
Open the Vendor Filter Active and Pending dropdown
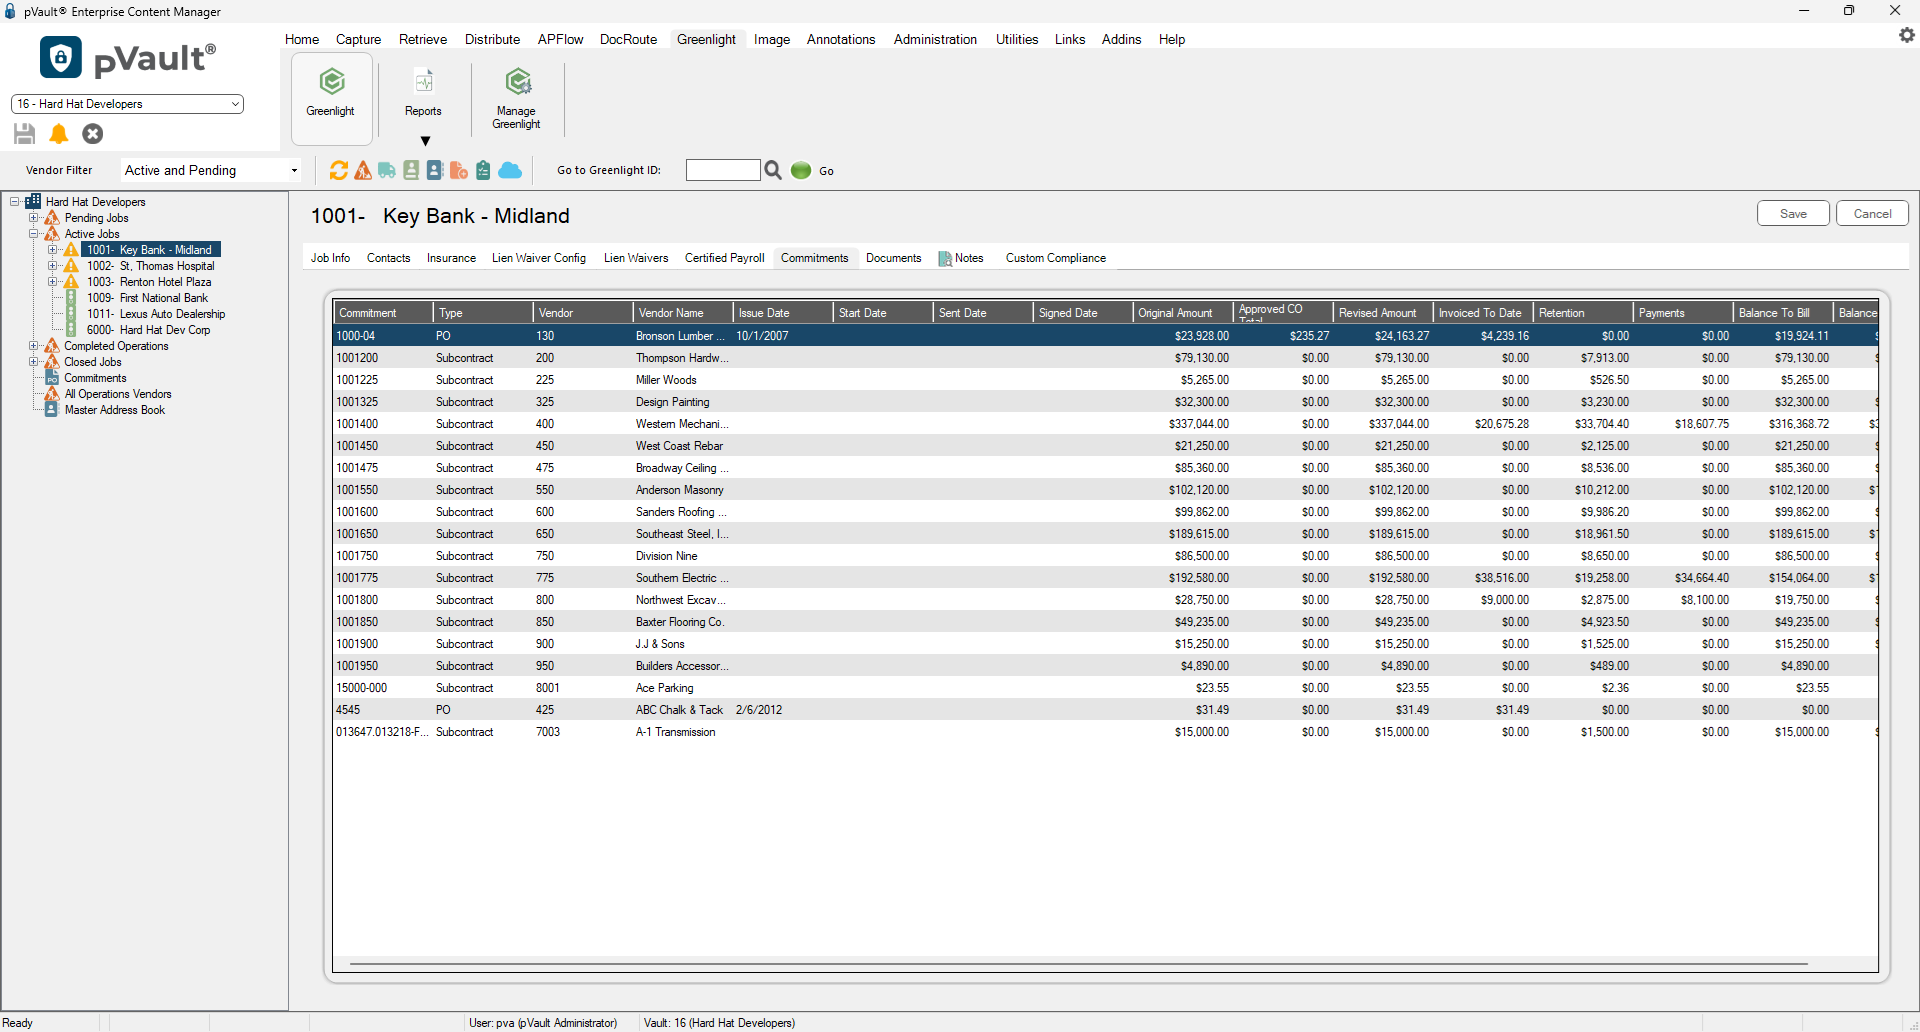click(212, 171)
